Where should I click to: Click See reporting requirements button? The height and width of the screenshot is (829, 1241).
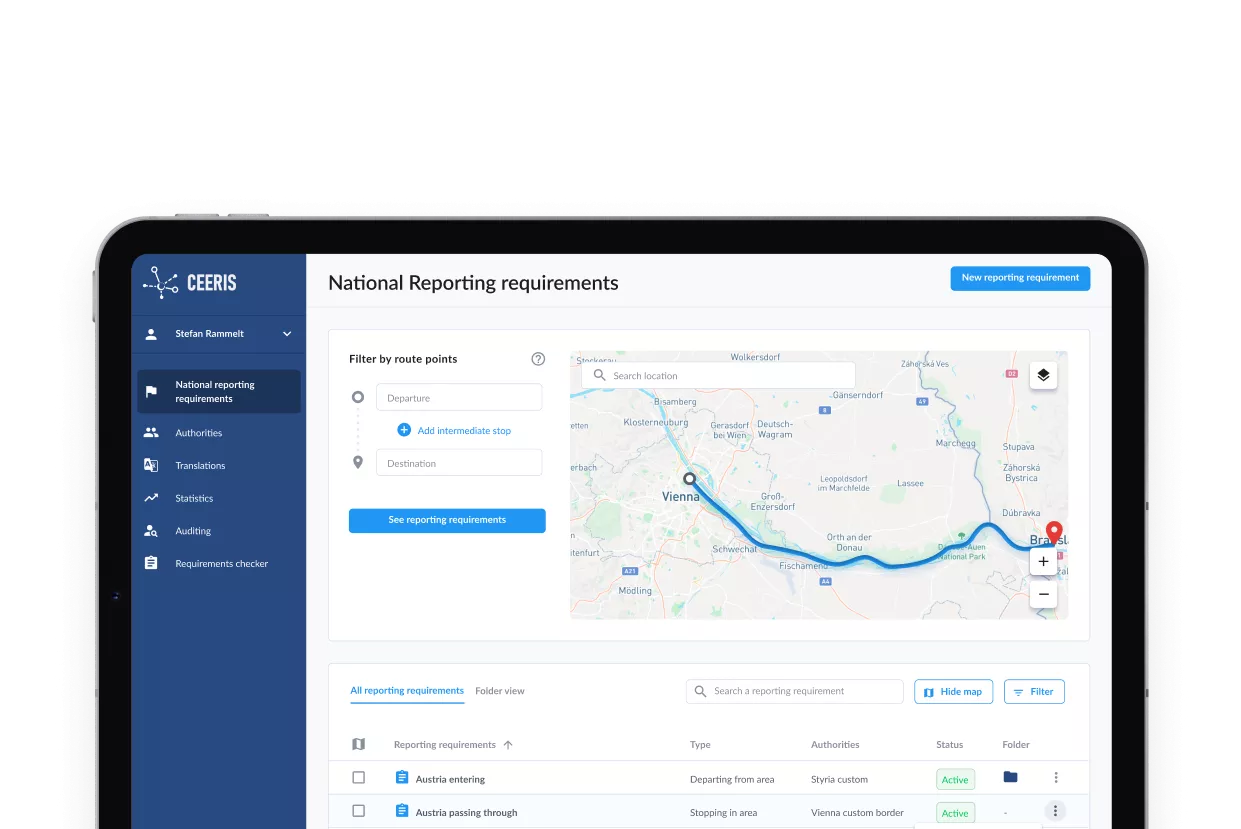point(447,521)
